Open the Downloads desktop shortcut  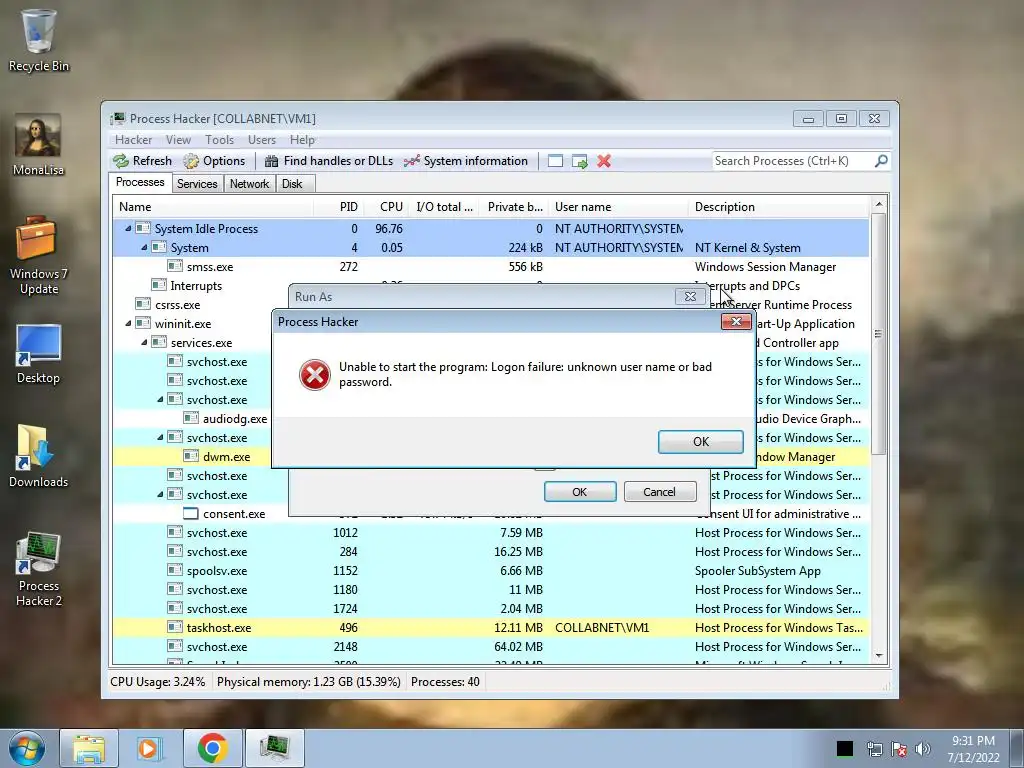click(x=39, y=456)
